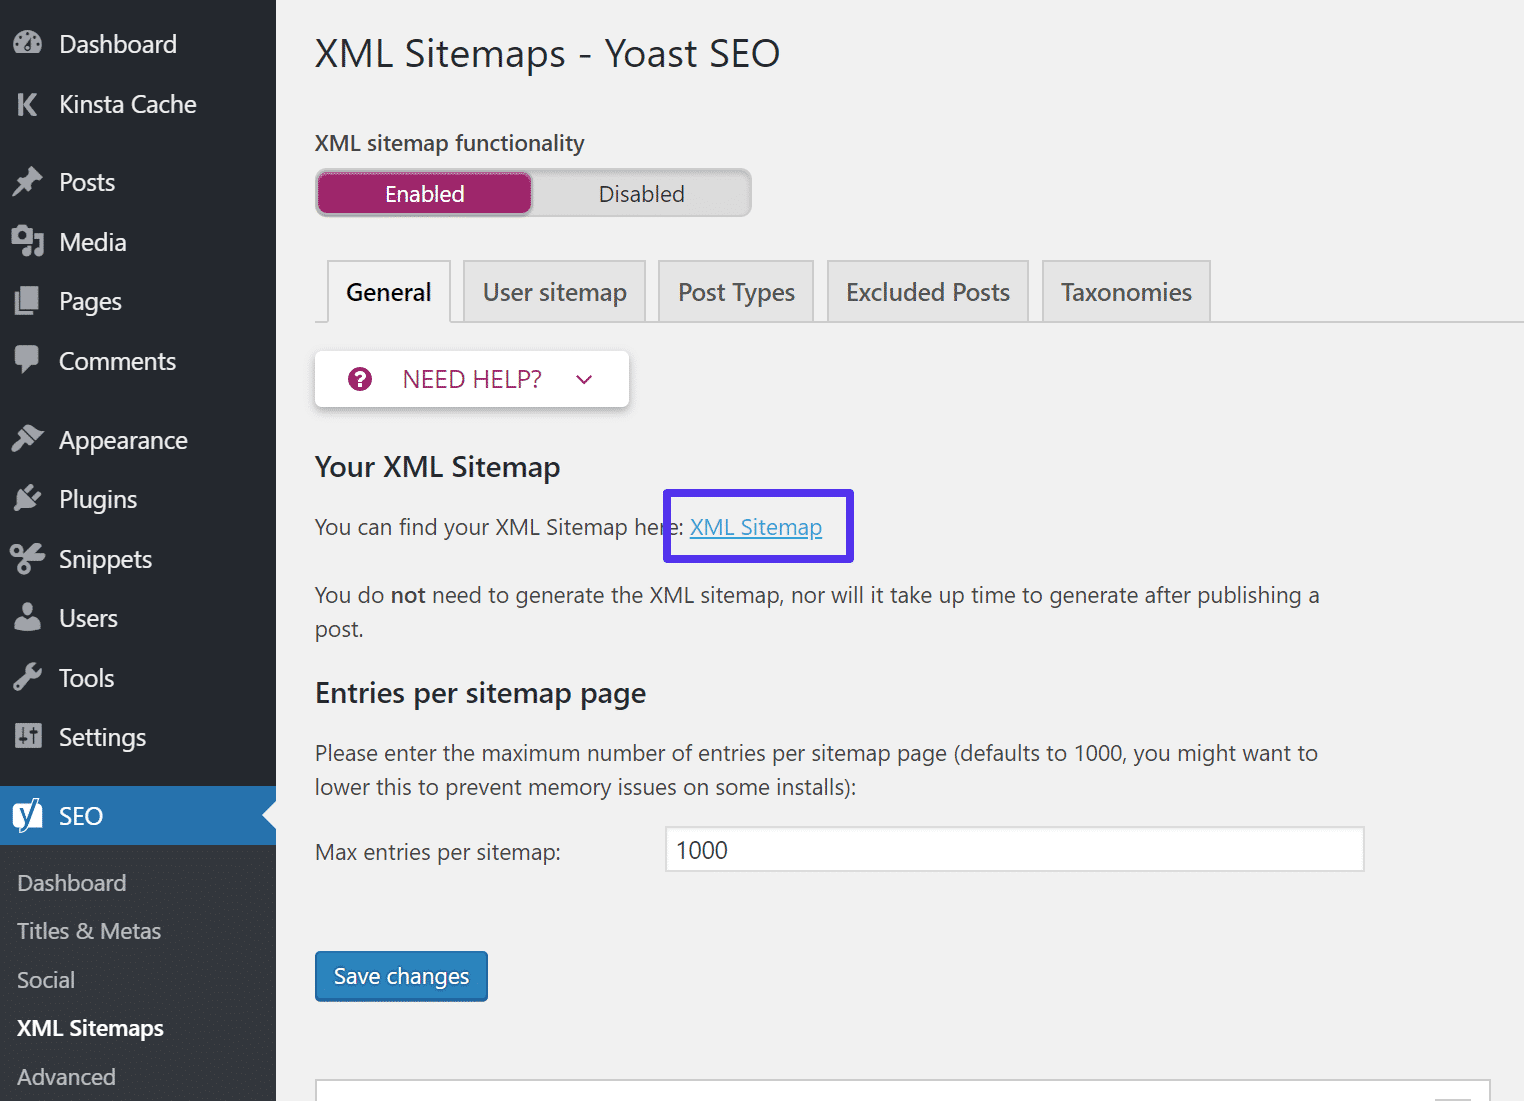Open Dashboard in the top sidebar menu
This screenshot has width=1524, height=1101.
pos(118,44)
